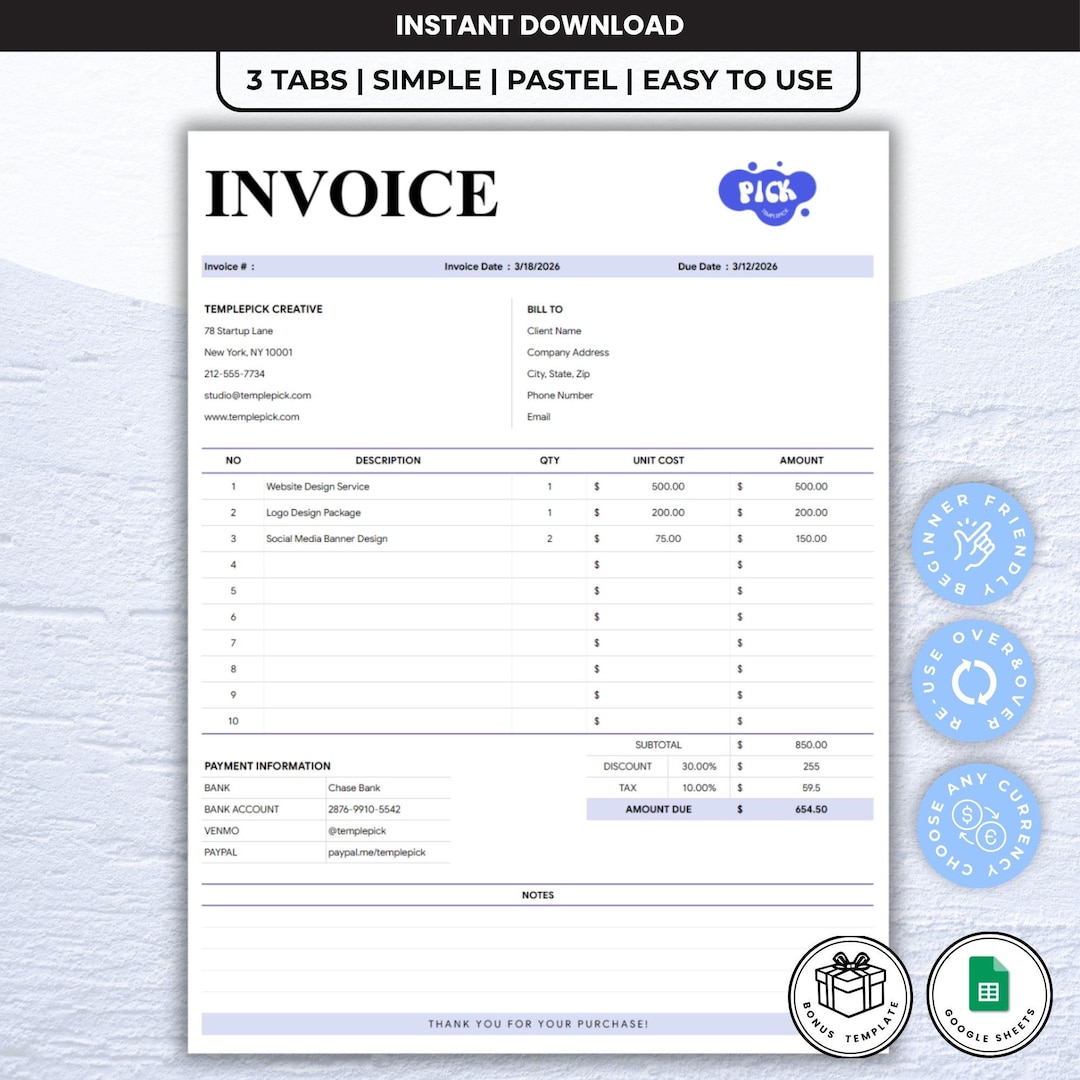Click the Choose Any Currency badge
This screenshot has height=1080, width=1080.
[978, 826]
